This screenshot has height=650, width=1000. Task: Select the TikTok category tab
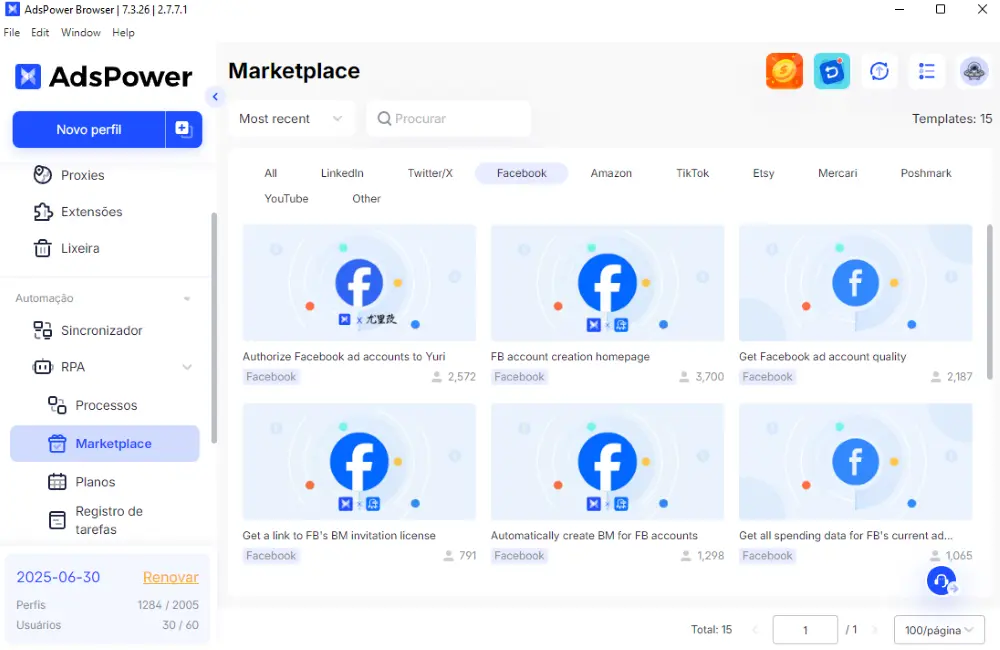point(692,173)
